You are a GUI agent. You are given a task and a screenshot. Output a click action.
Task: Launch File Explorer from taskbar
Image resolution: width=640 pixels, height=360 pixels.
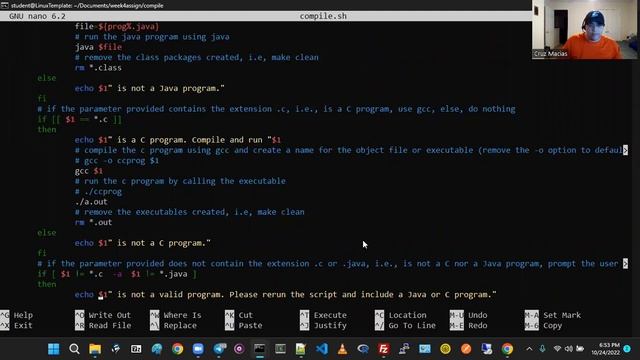pos(95,349)
